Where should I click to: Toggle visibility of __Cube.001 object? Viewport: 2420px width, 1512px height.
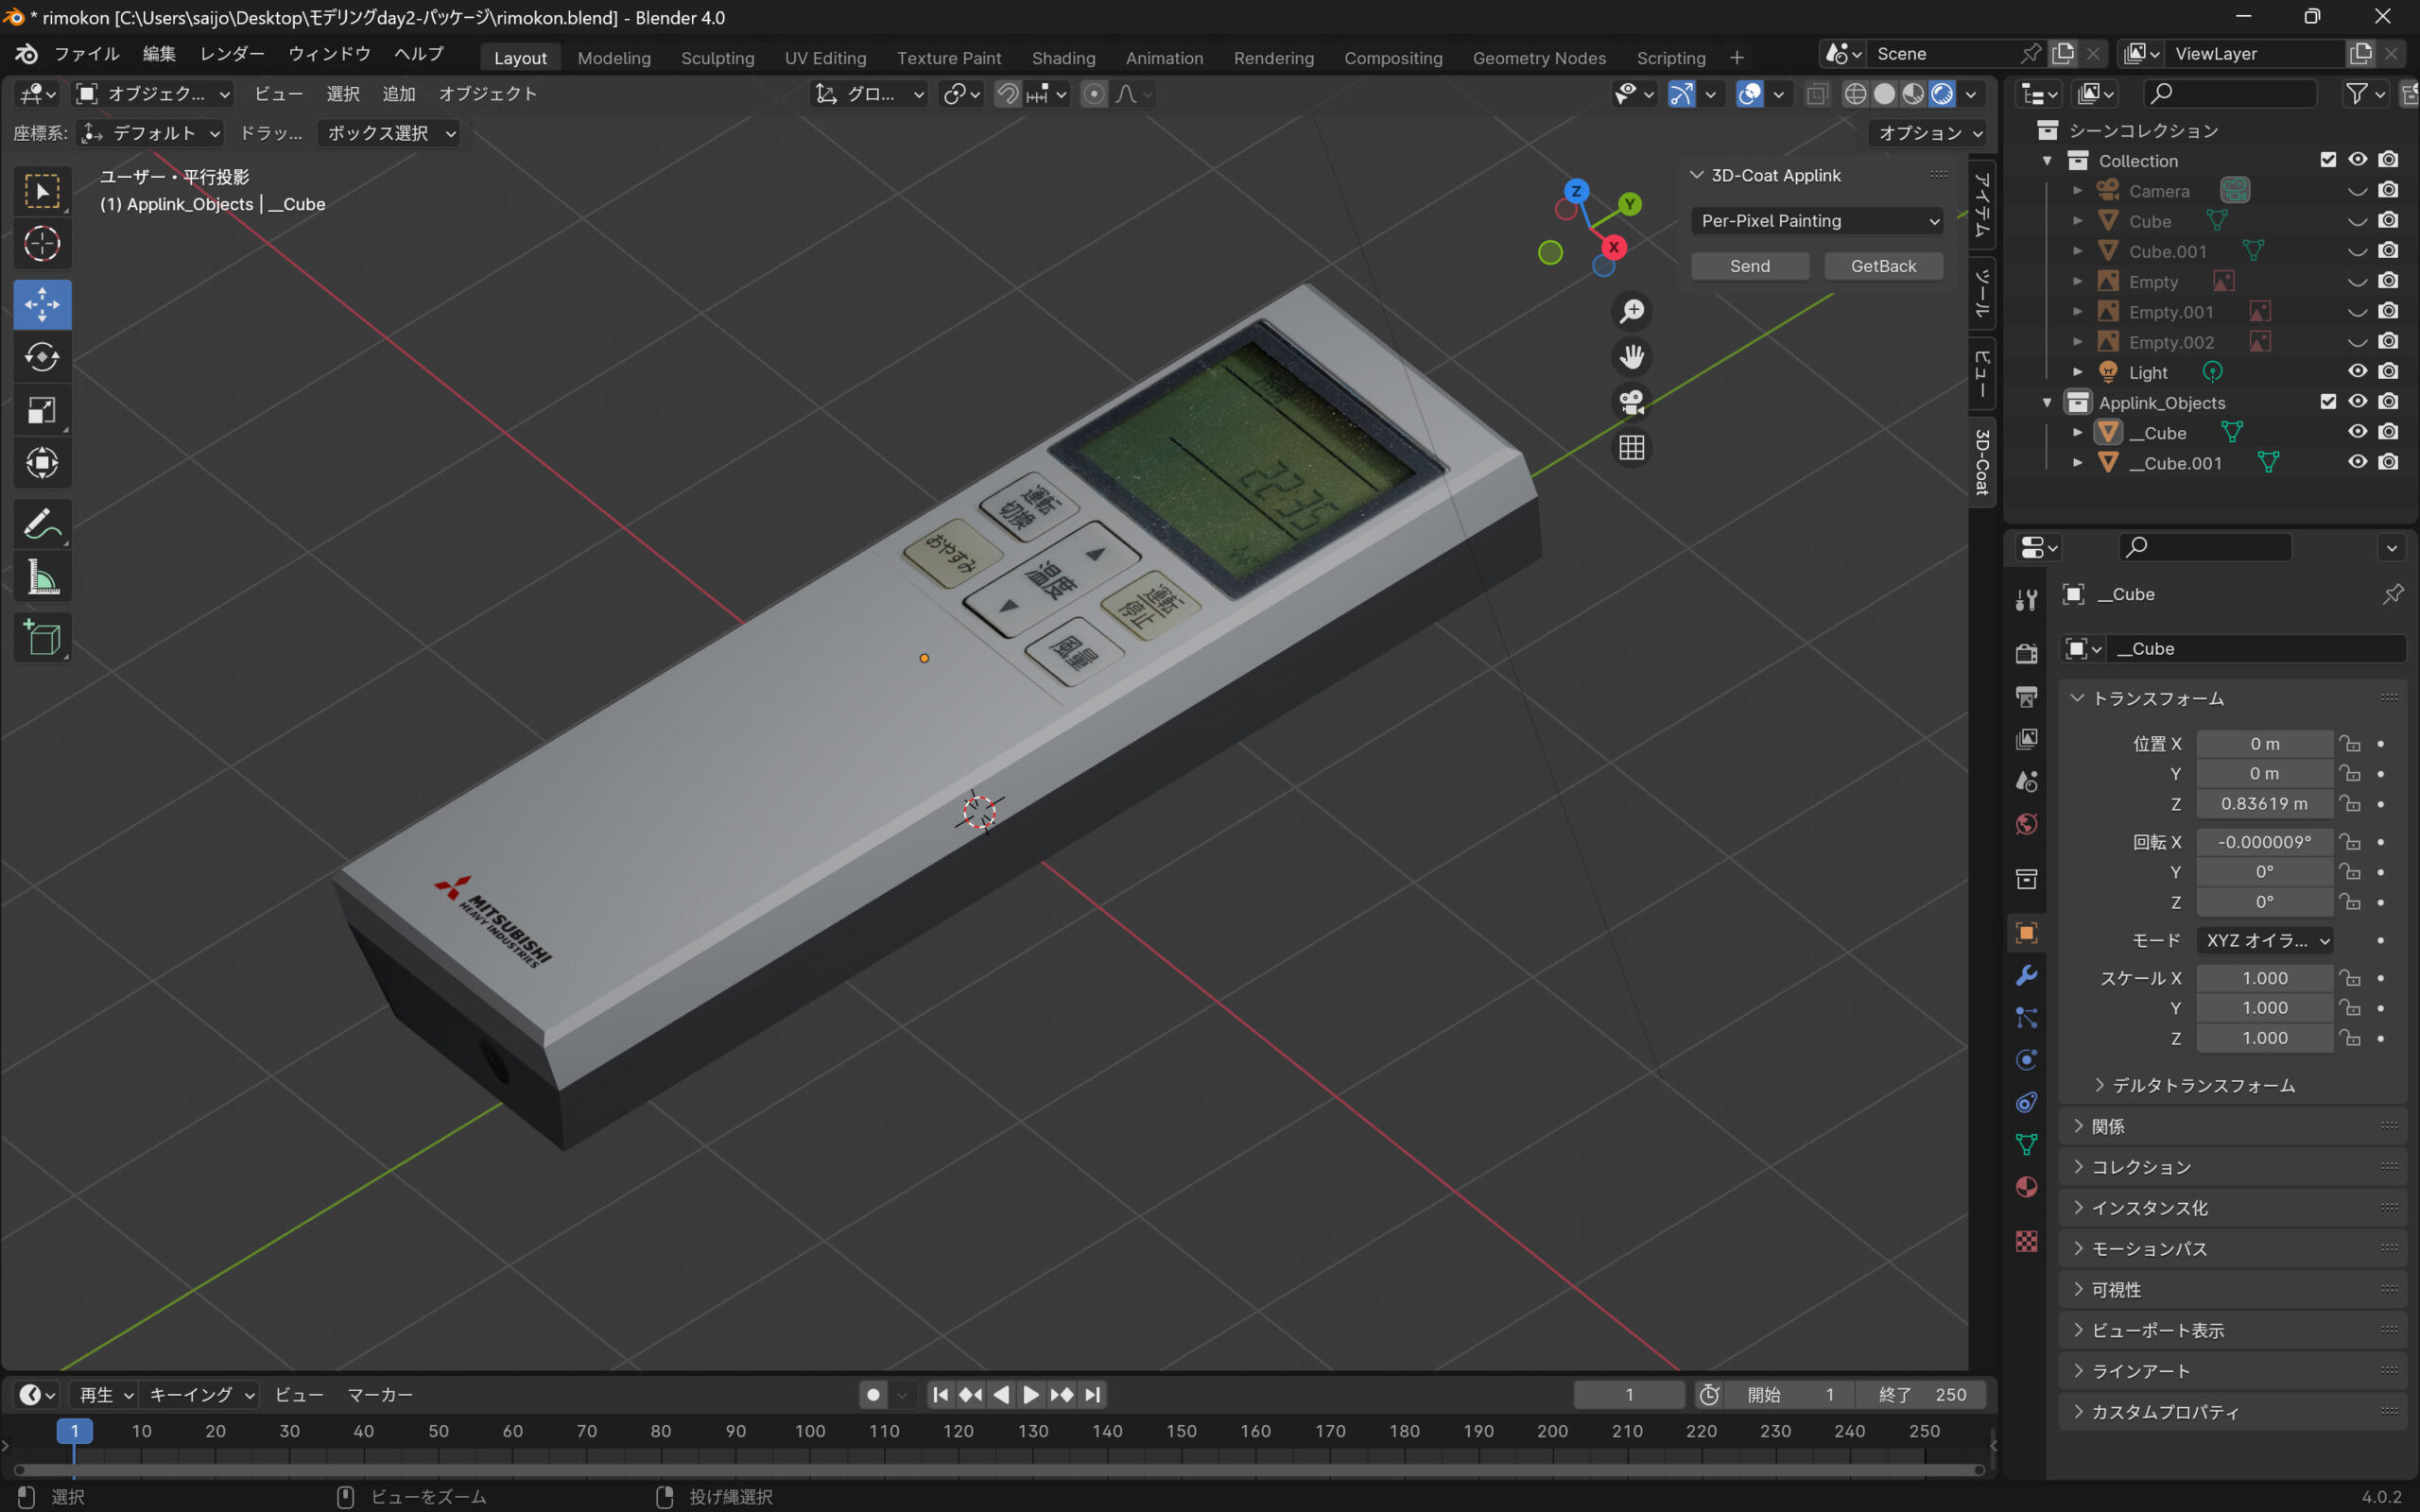pos(2357,462)
